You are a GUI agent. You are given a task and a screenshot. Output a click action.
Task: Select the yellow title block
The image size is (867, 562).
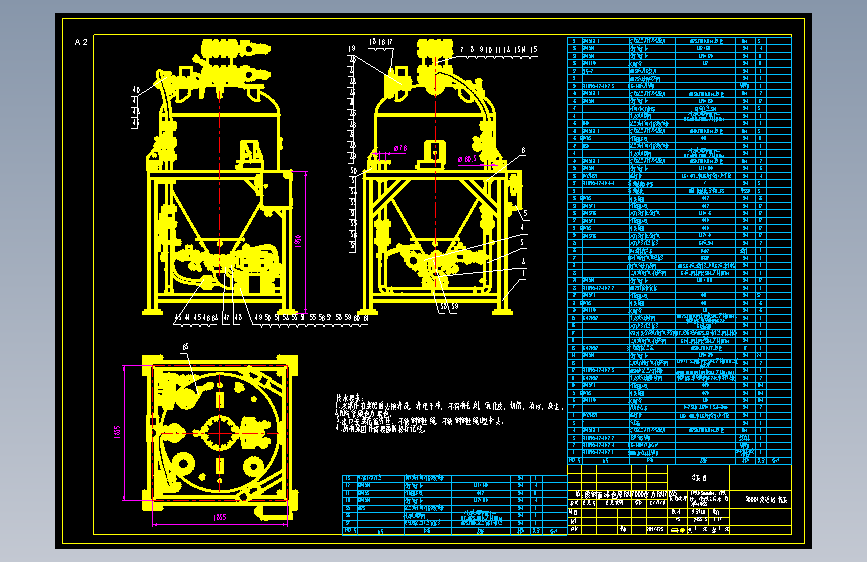pyautogui.click(x=680, y=499)
